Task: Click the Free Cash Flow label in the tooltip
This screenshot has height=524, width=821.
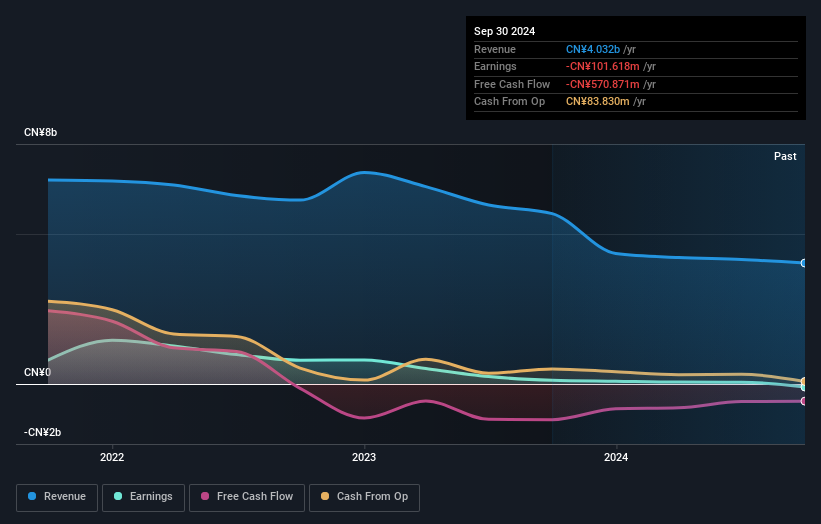Action: 512,84
